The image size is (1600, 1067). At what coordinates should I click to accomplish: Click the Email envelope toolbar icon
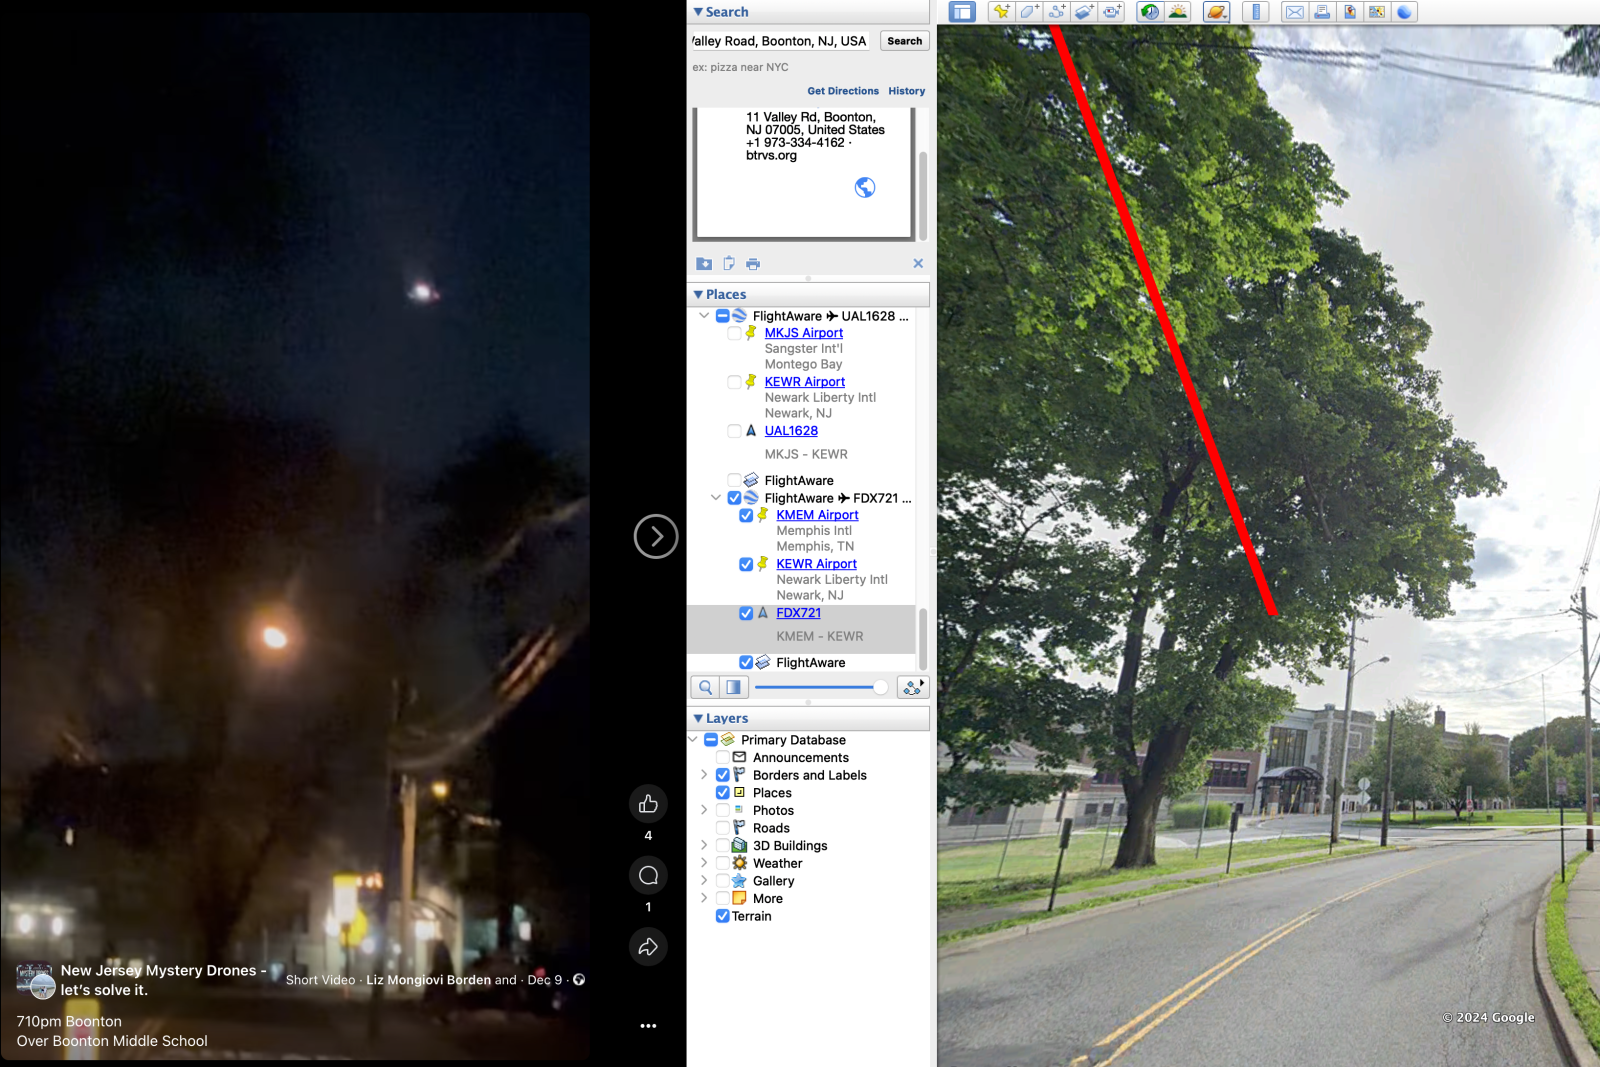point(1294,12)
